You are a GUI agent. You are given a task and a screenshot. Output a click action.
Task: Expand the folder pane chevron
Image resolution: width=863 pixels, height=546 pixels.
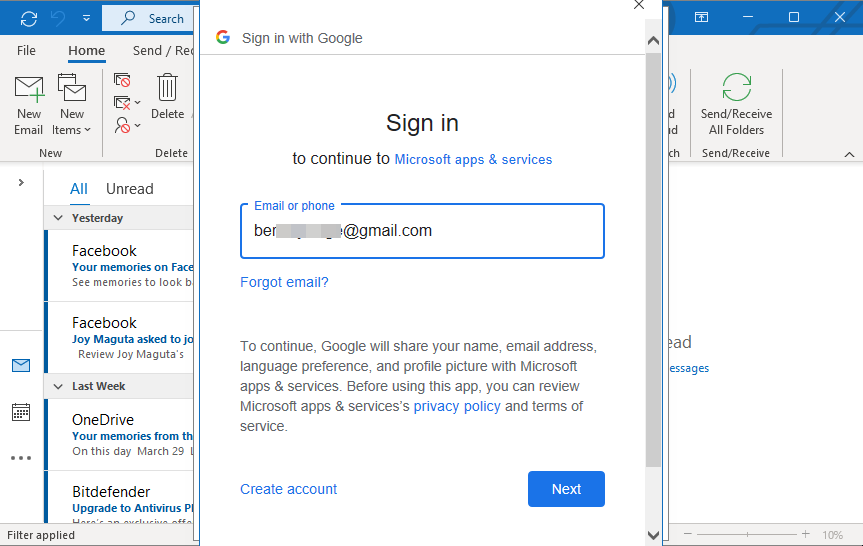21,182
